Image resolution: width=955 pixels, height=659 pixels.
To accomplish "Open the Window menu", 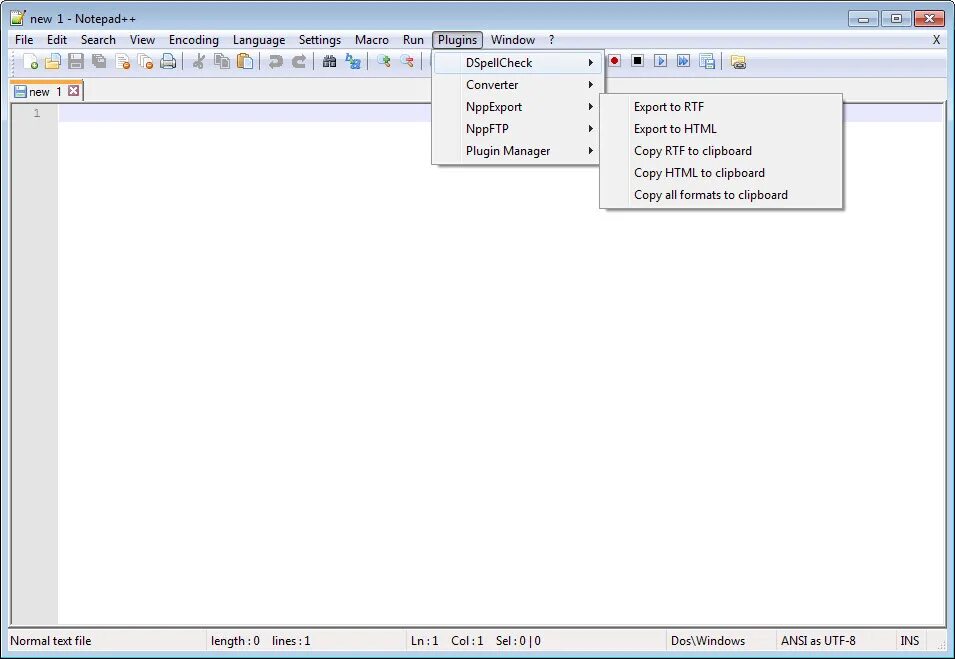I will coord(513,40).
